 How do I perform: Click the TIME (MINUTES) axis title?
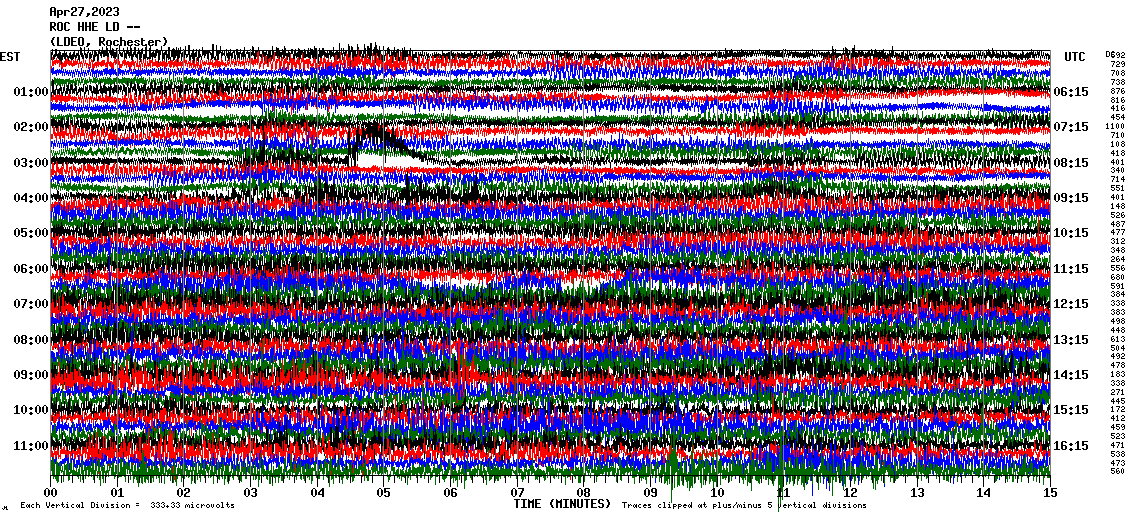point(562,505)
